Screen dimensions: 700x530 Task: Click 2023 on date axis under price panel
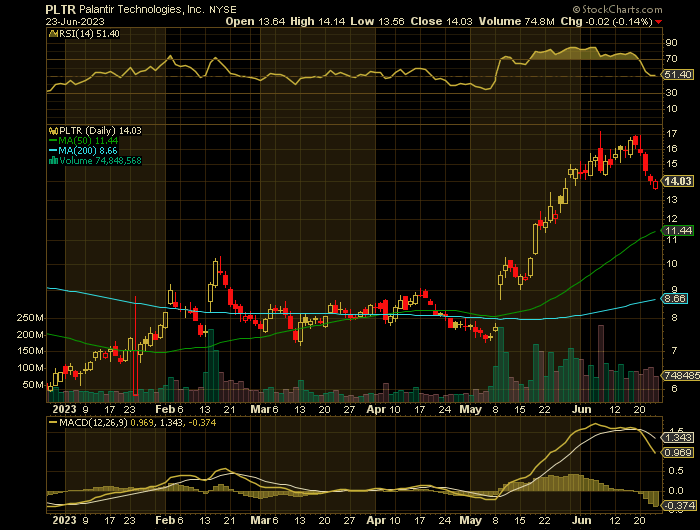click(64, 409)
